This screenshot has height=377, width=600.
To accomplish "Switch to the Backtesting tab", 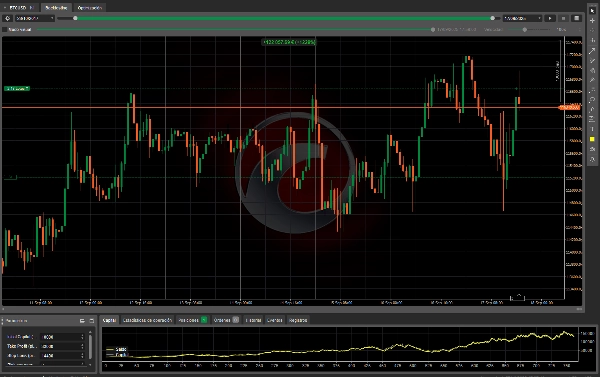I will (x=56, y=8).
